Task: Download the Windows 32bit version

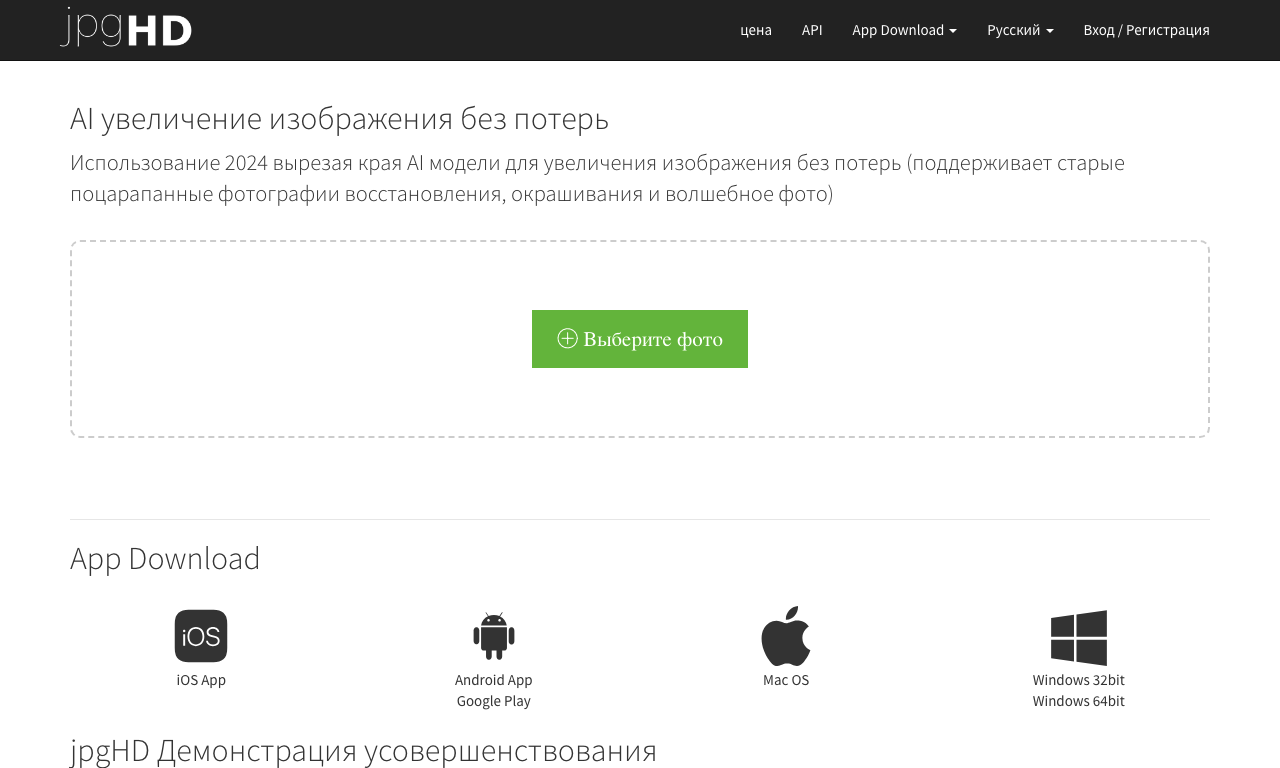Action: tap(1079, 680)
